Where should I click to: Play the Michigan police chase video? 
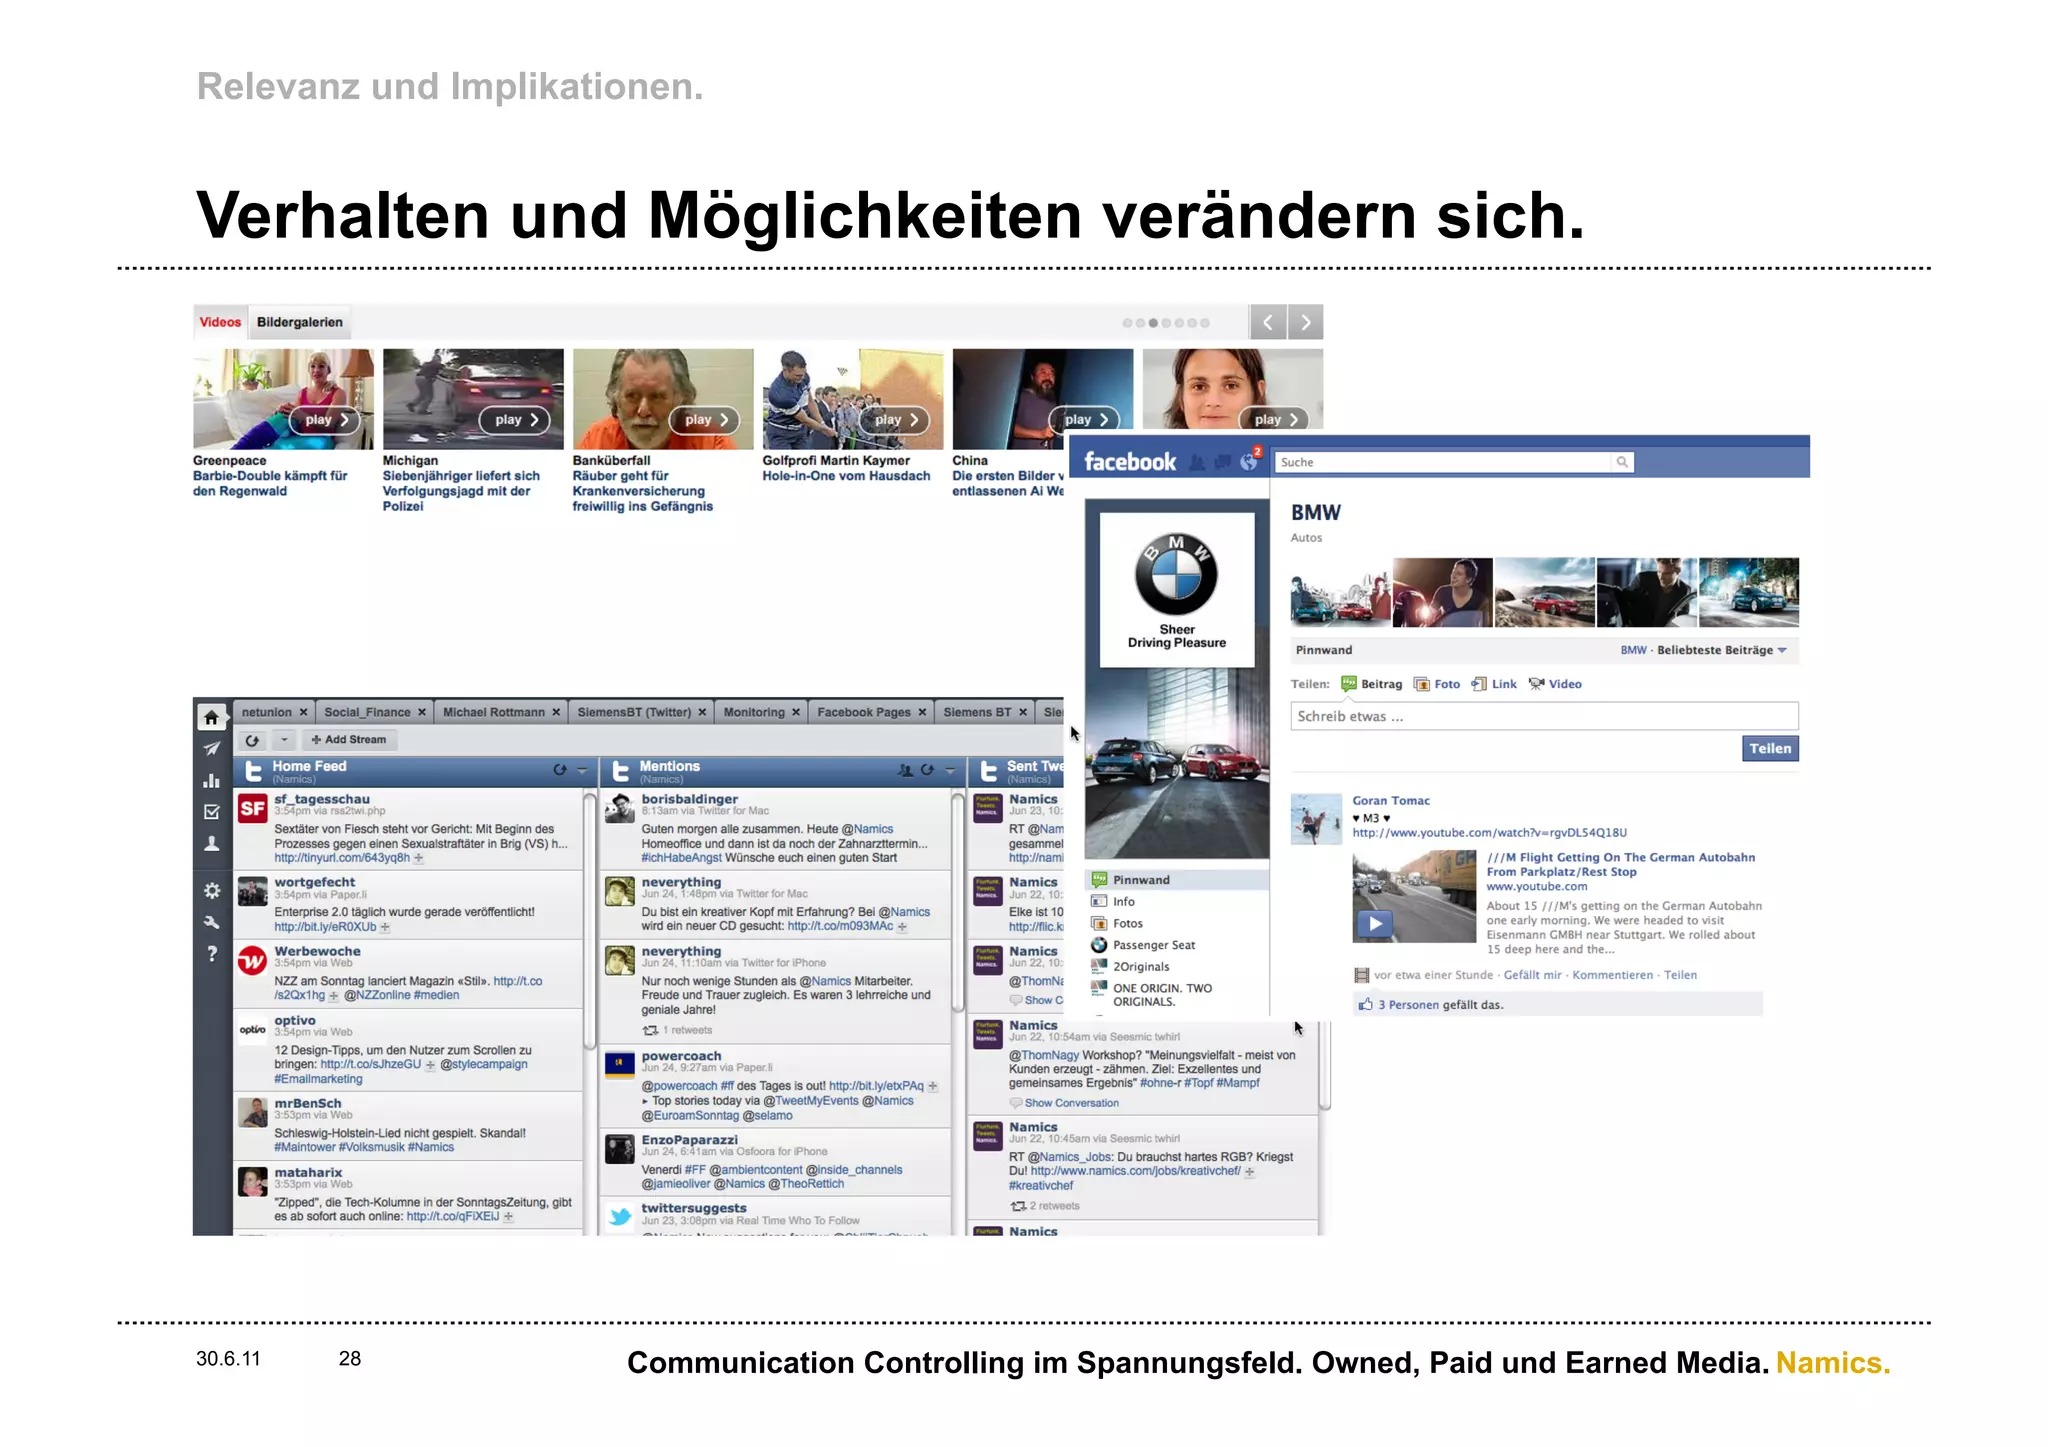point(517,420)
